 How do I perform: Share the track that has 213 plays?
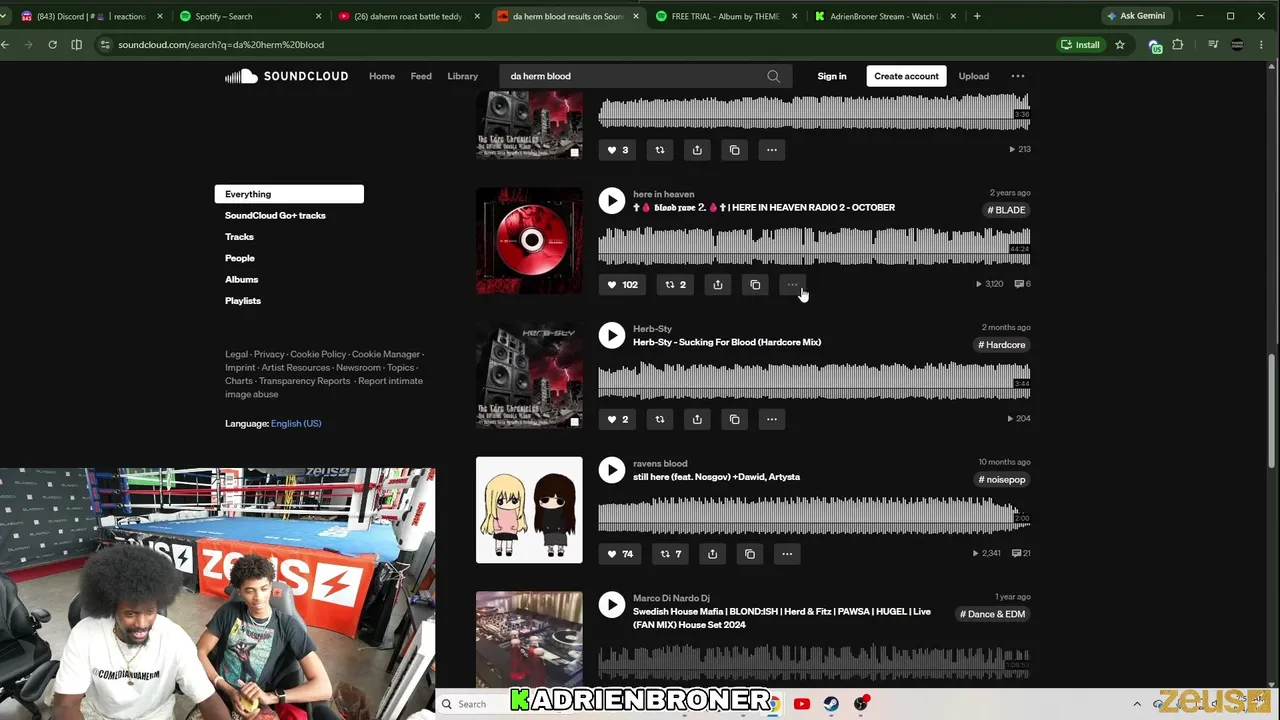tap(697, 150)
